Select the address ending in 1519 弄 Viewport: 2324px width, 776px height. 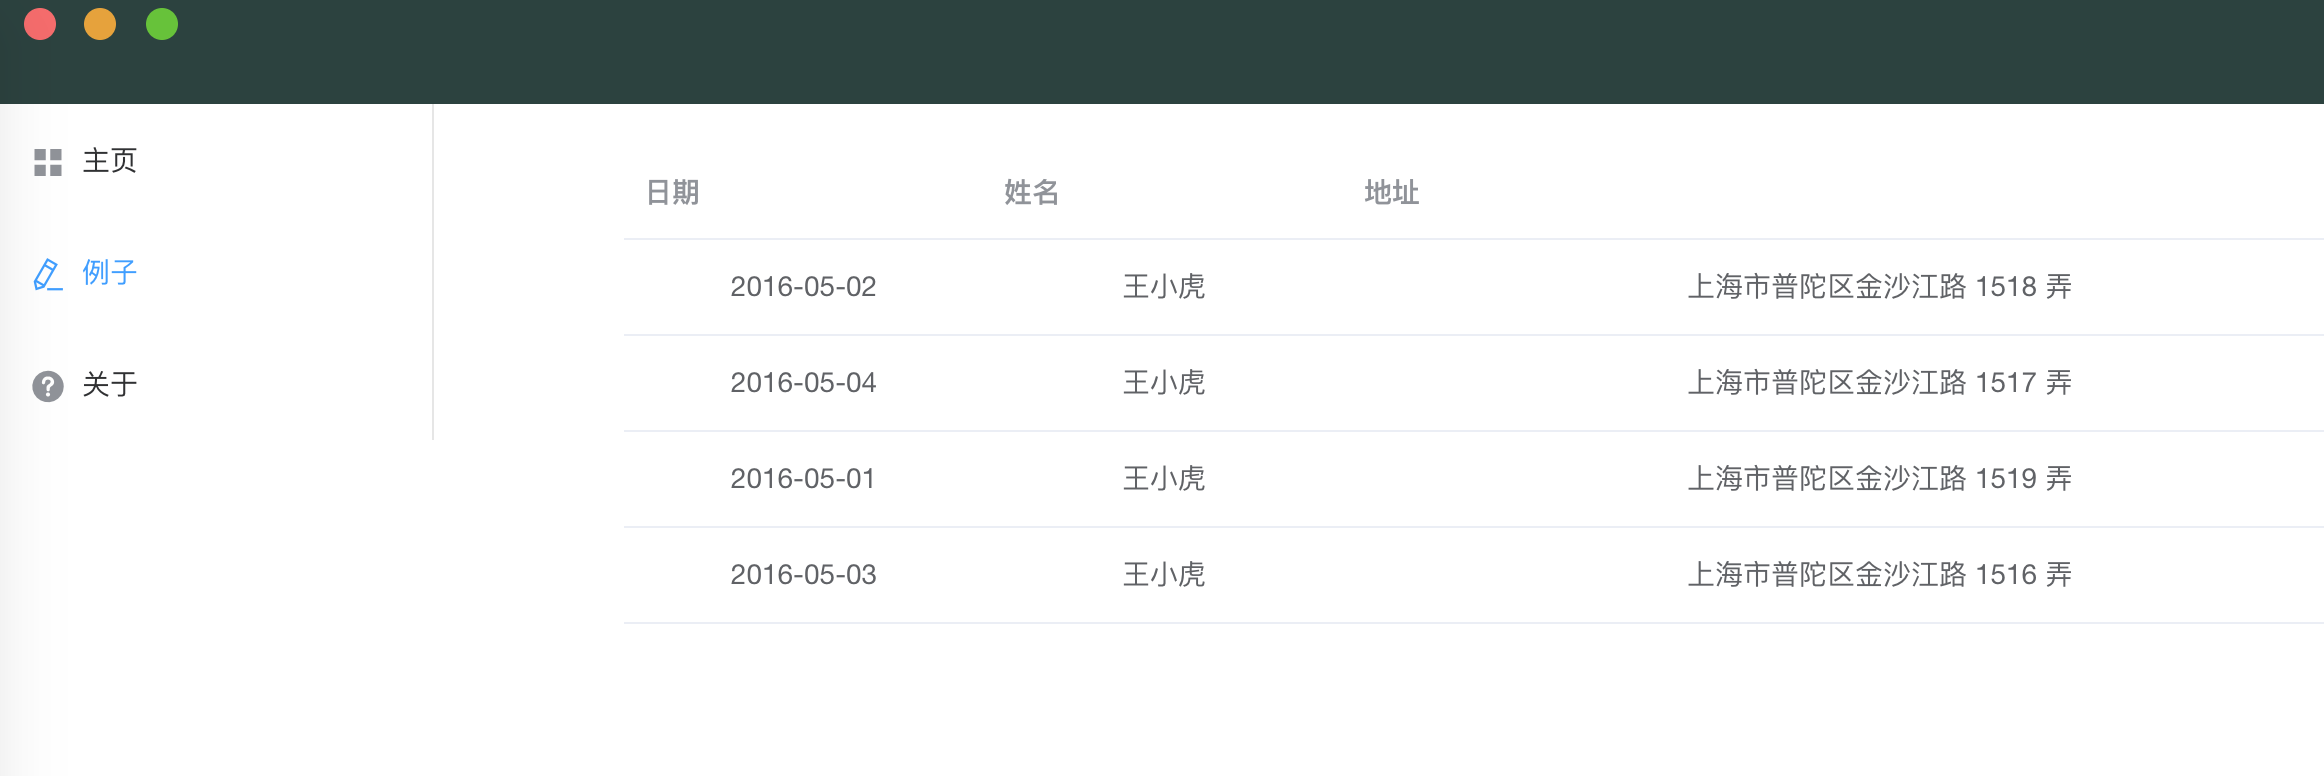pyautogui.click(x=1879, y=479)
